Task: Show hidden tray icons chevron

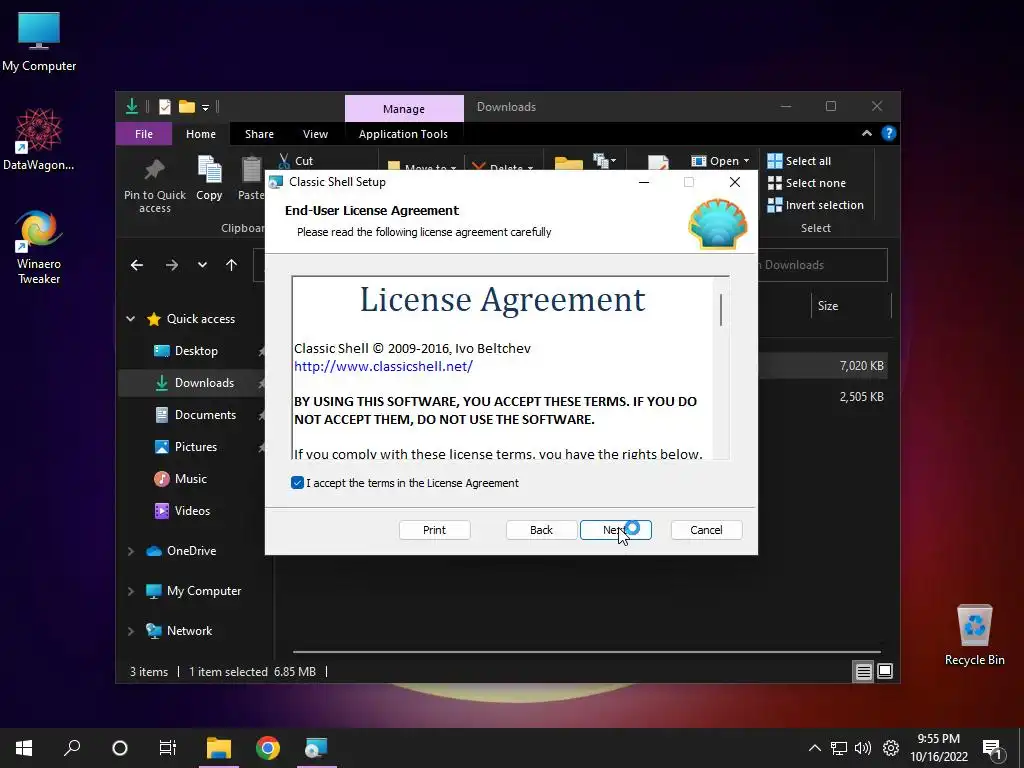Action: click(x=814, y=748)
